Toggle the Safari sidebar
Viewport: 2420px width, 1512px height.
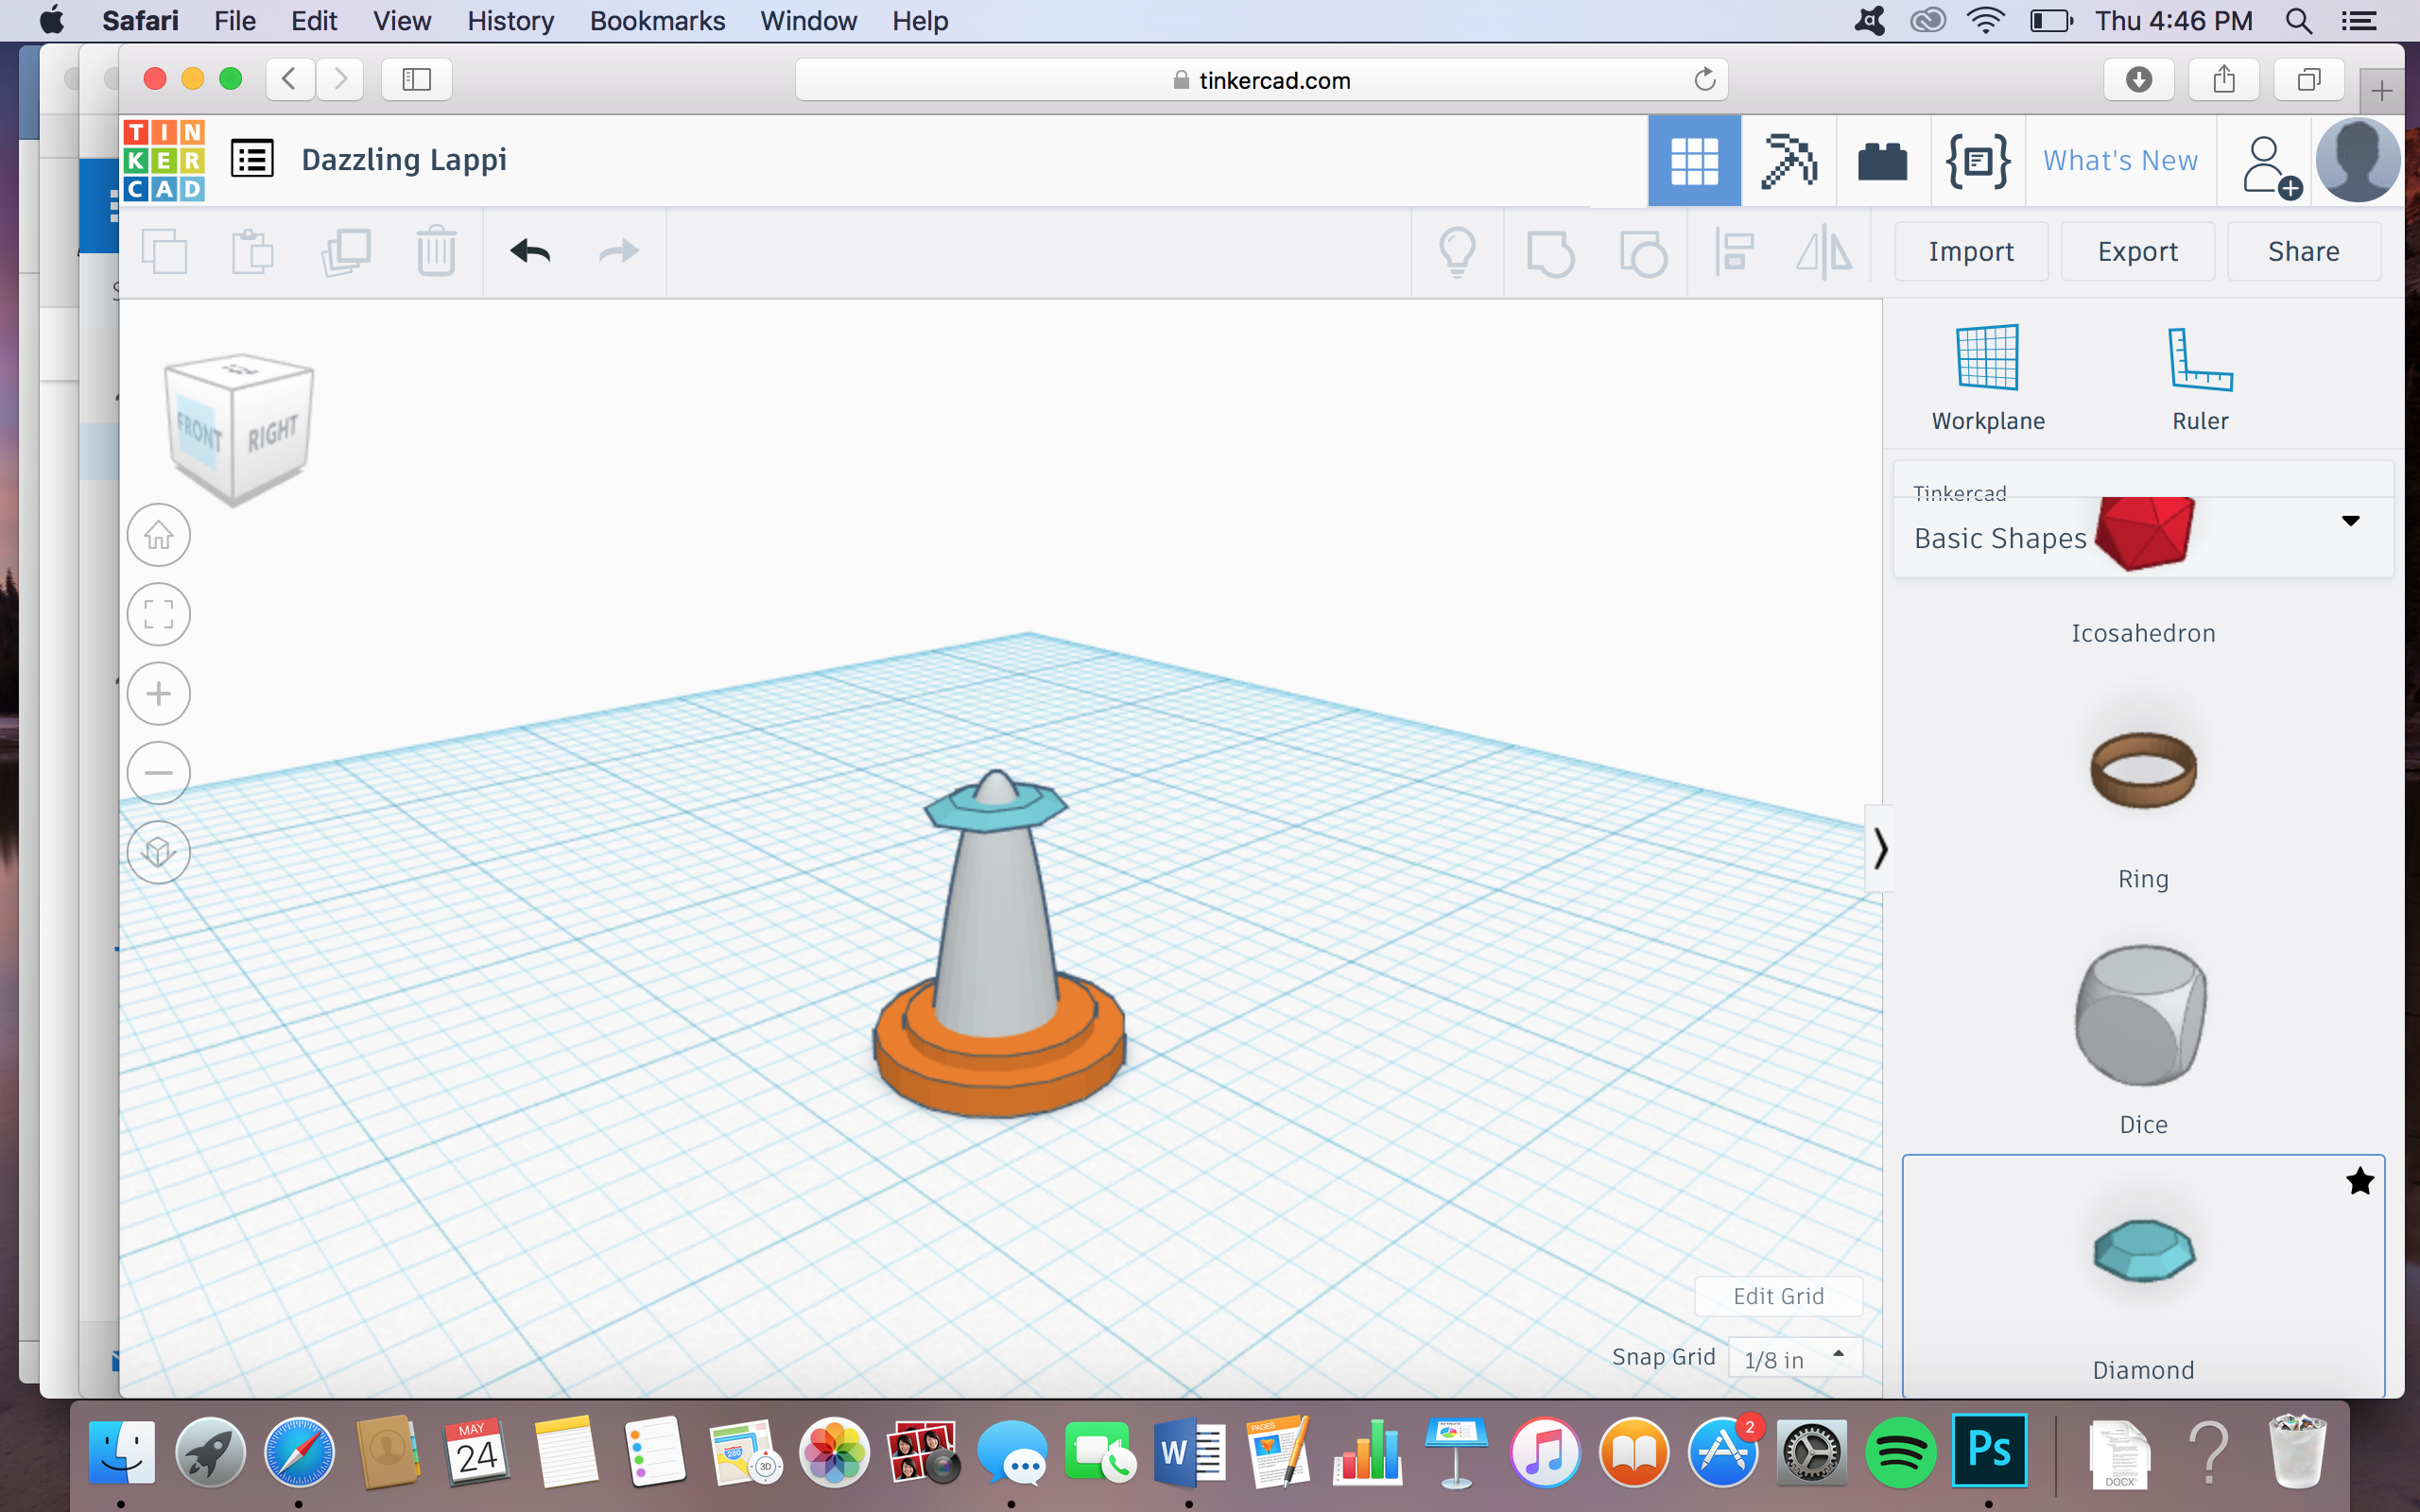pos(416,79)
